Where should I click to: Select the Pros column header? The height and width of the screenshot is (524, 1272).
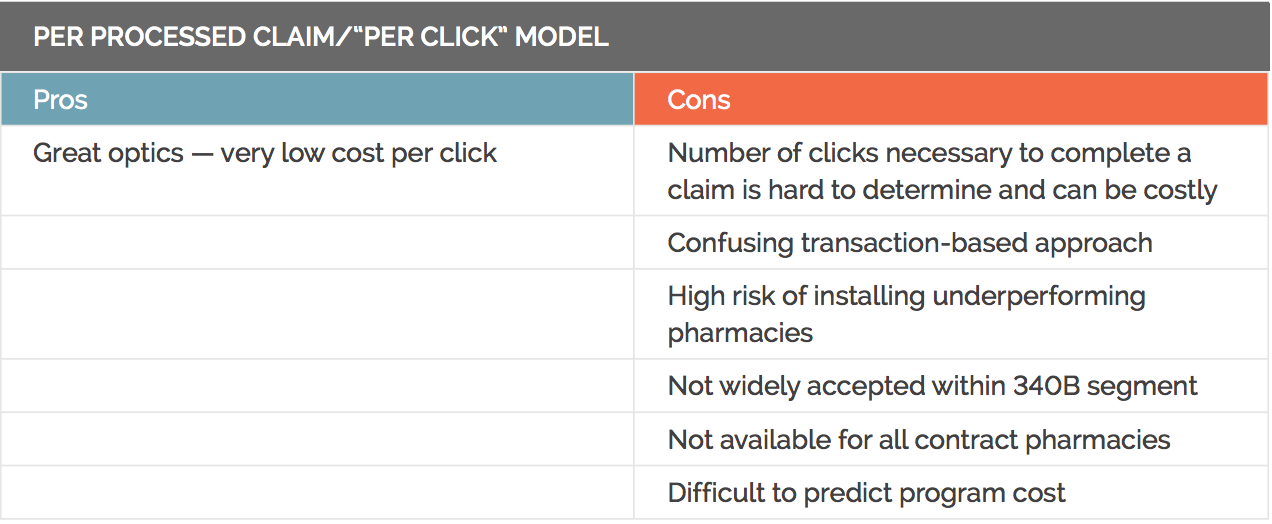pyautogui.click(x=317, y=99)
